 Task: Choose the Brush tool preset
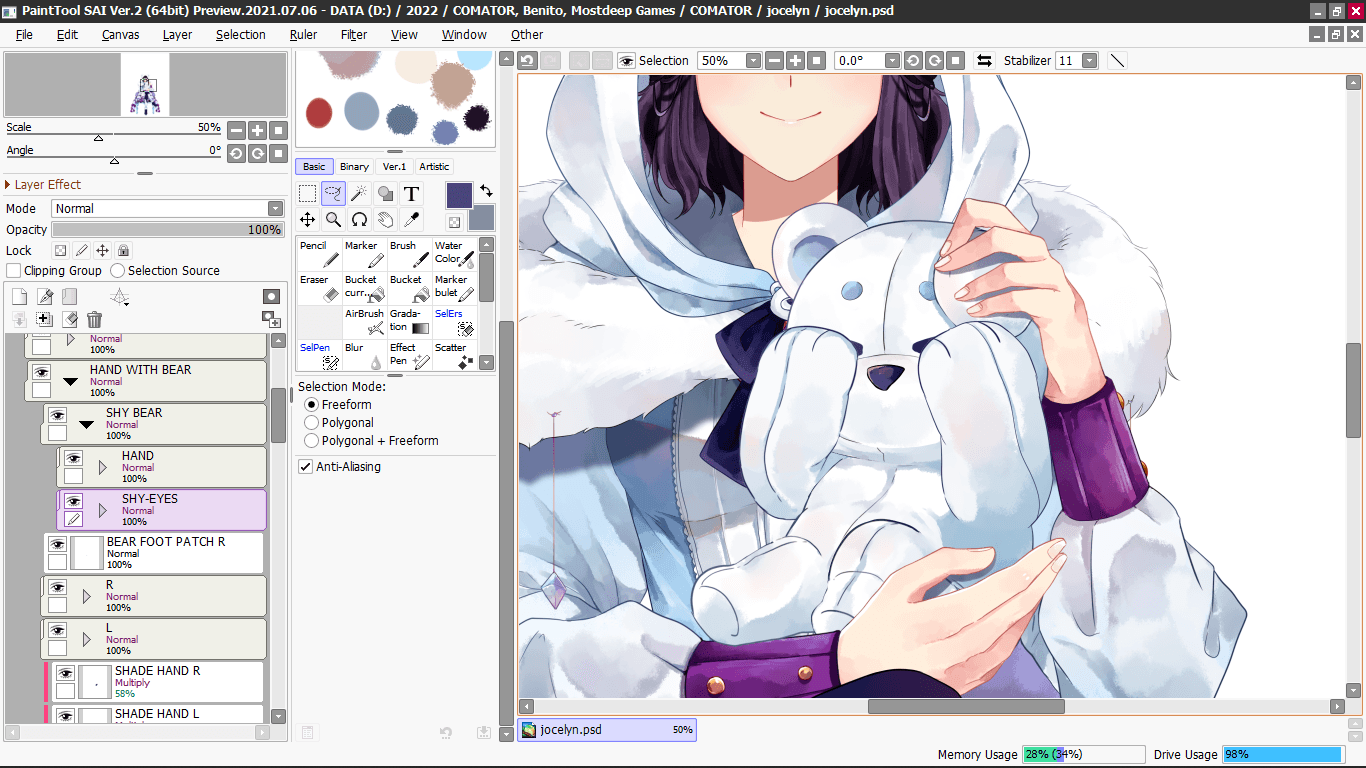coord(409,254)
